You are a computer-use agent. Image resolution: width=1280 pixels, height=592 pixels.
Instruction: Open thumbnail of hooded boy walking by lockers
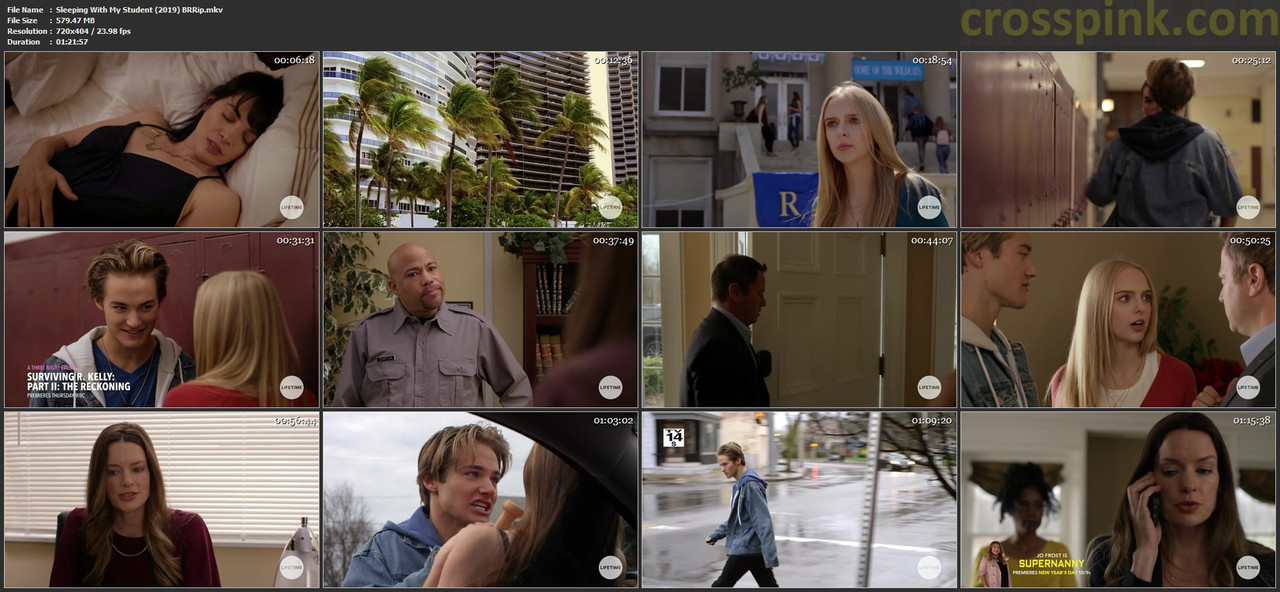point(1118,139)
